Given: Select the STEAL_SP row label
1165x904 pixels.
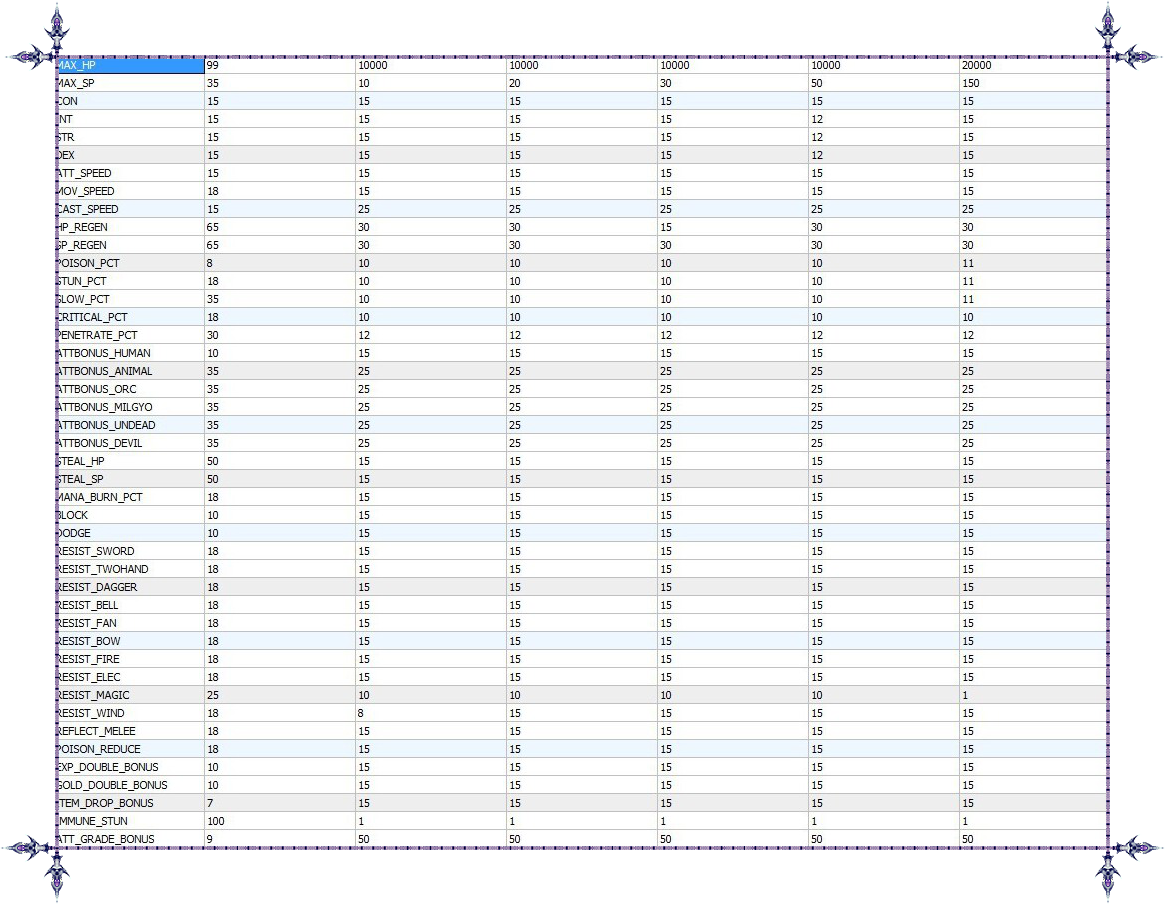Looking at the screenshot, I should coord(80,479).
